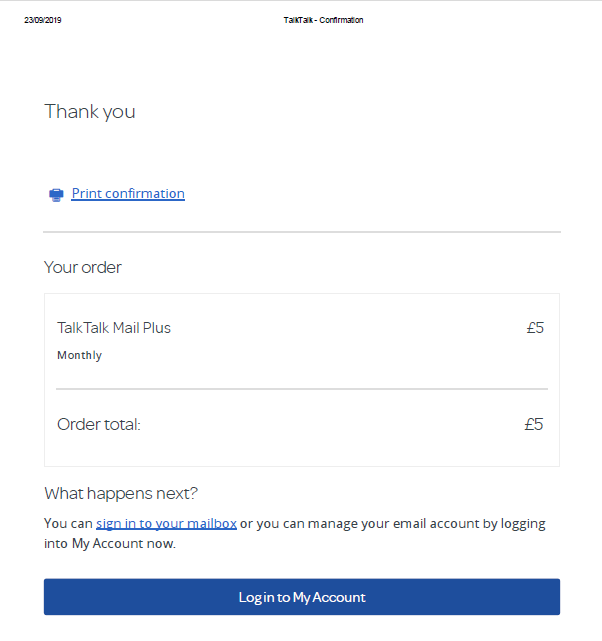Open the Print confirmation link
602x641 pixels.
pos(128,194)
